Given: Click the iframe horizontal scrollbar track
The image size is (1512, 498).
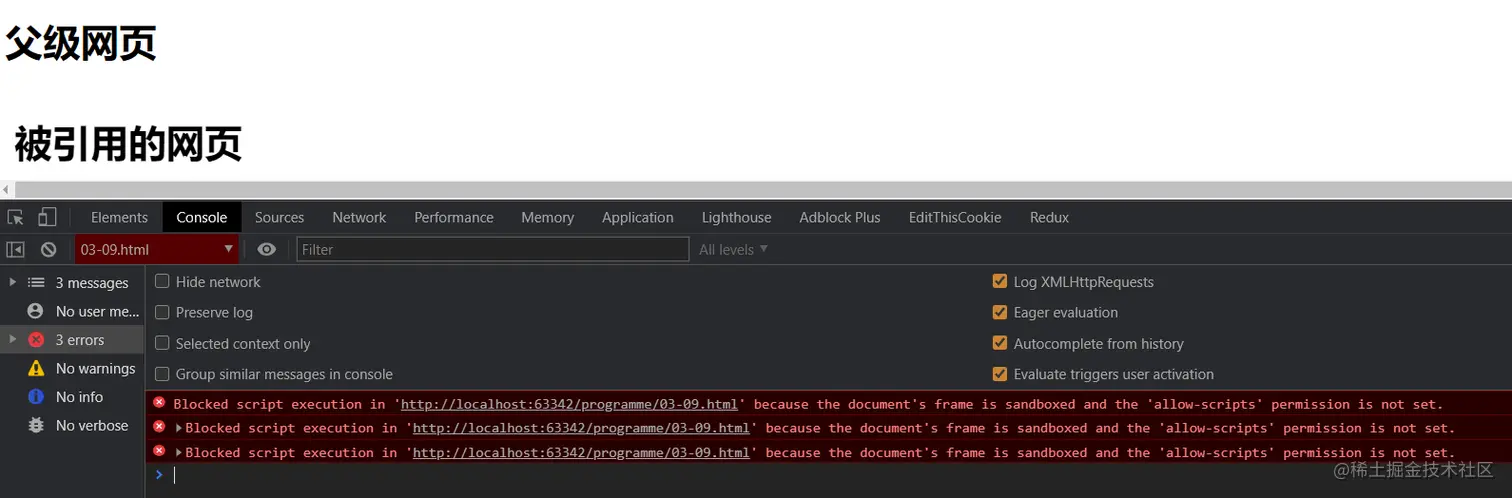Looking at the screenshot, I should (762, 190).
